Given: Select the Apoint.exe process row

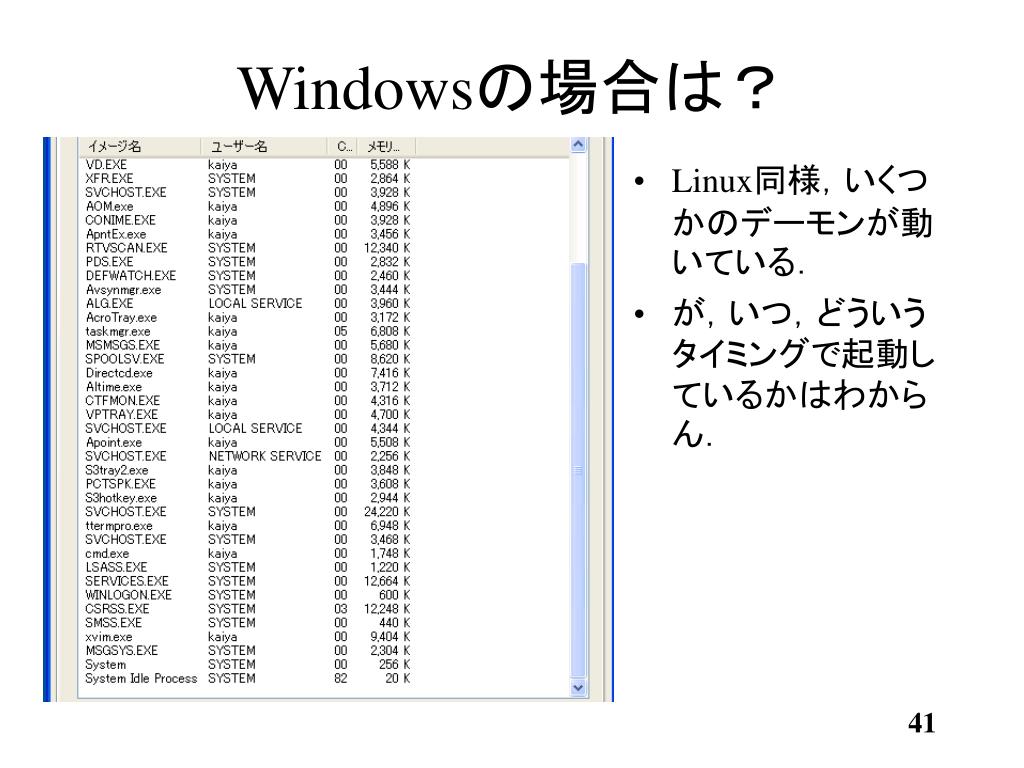Looking at the screenshot, I should [248, 443].
